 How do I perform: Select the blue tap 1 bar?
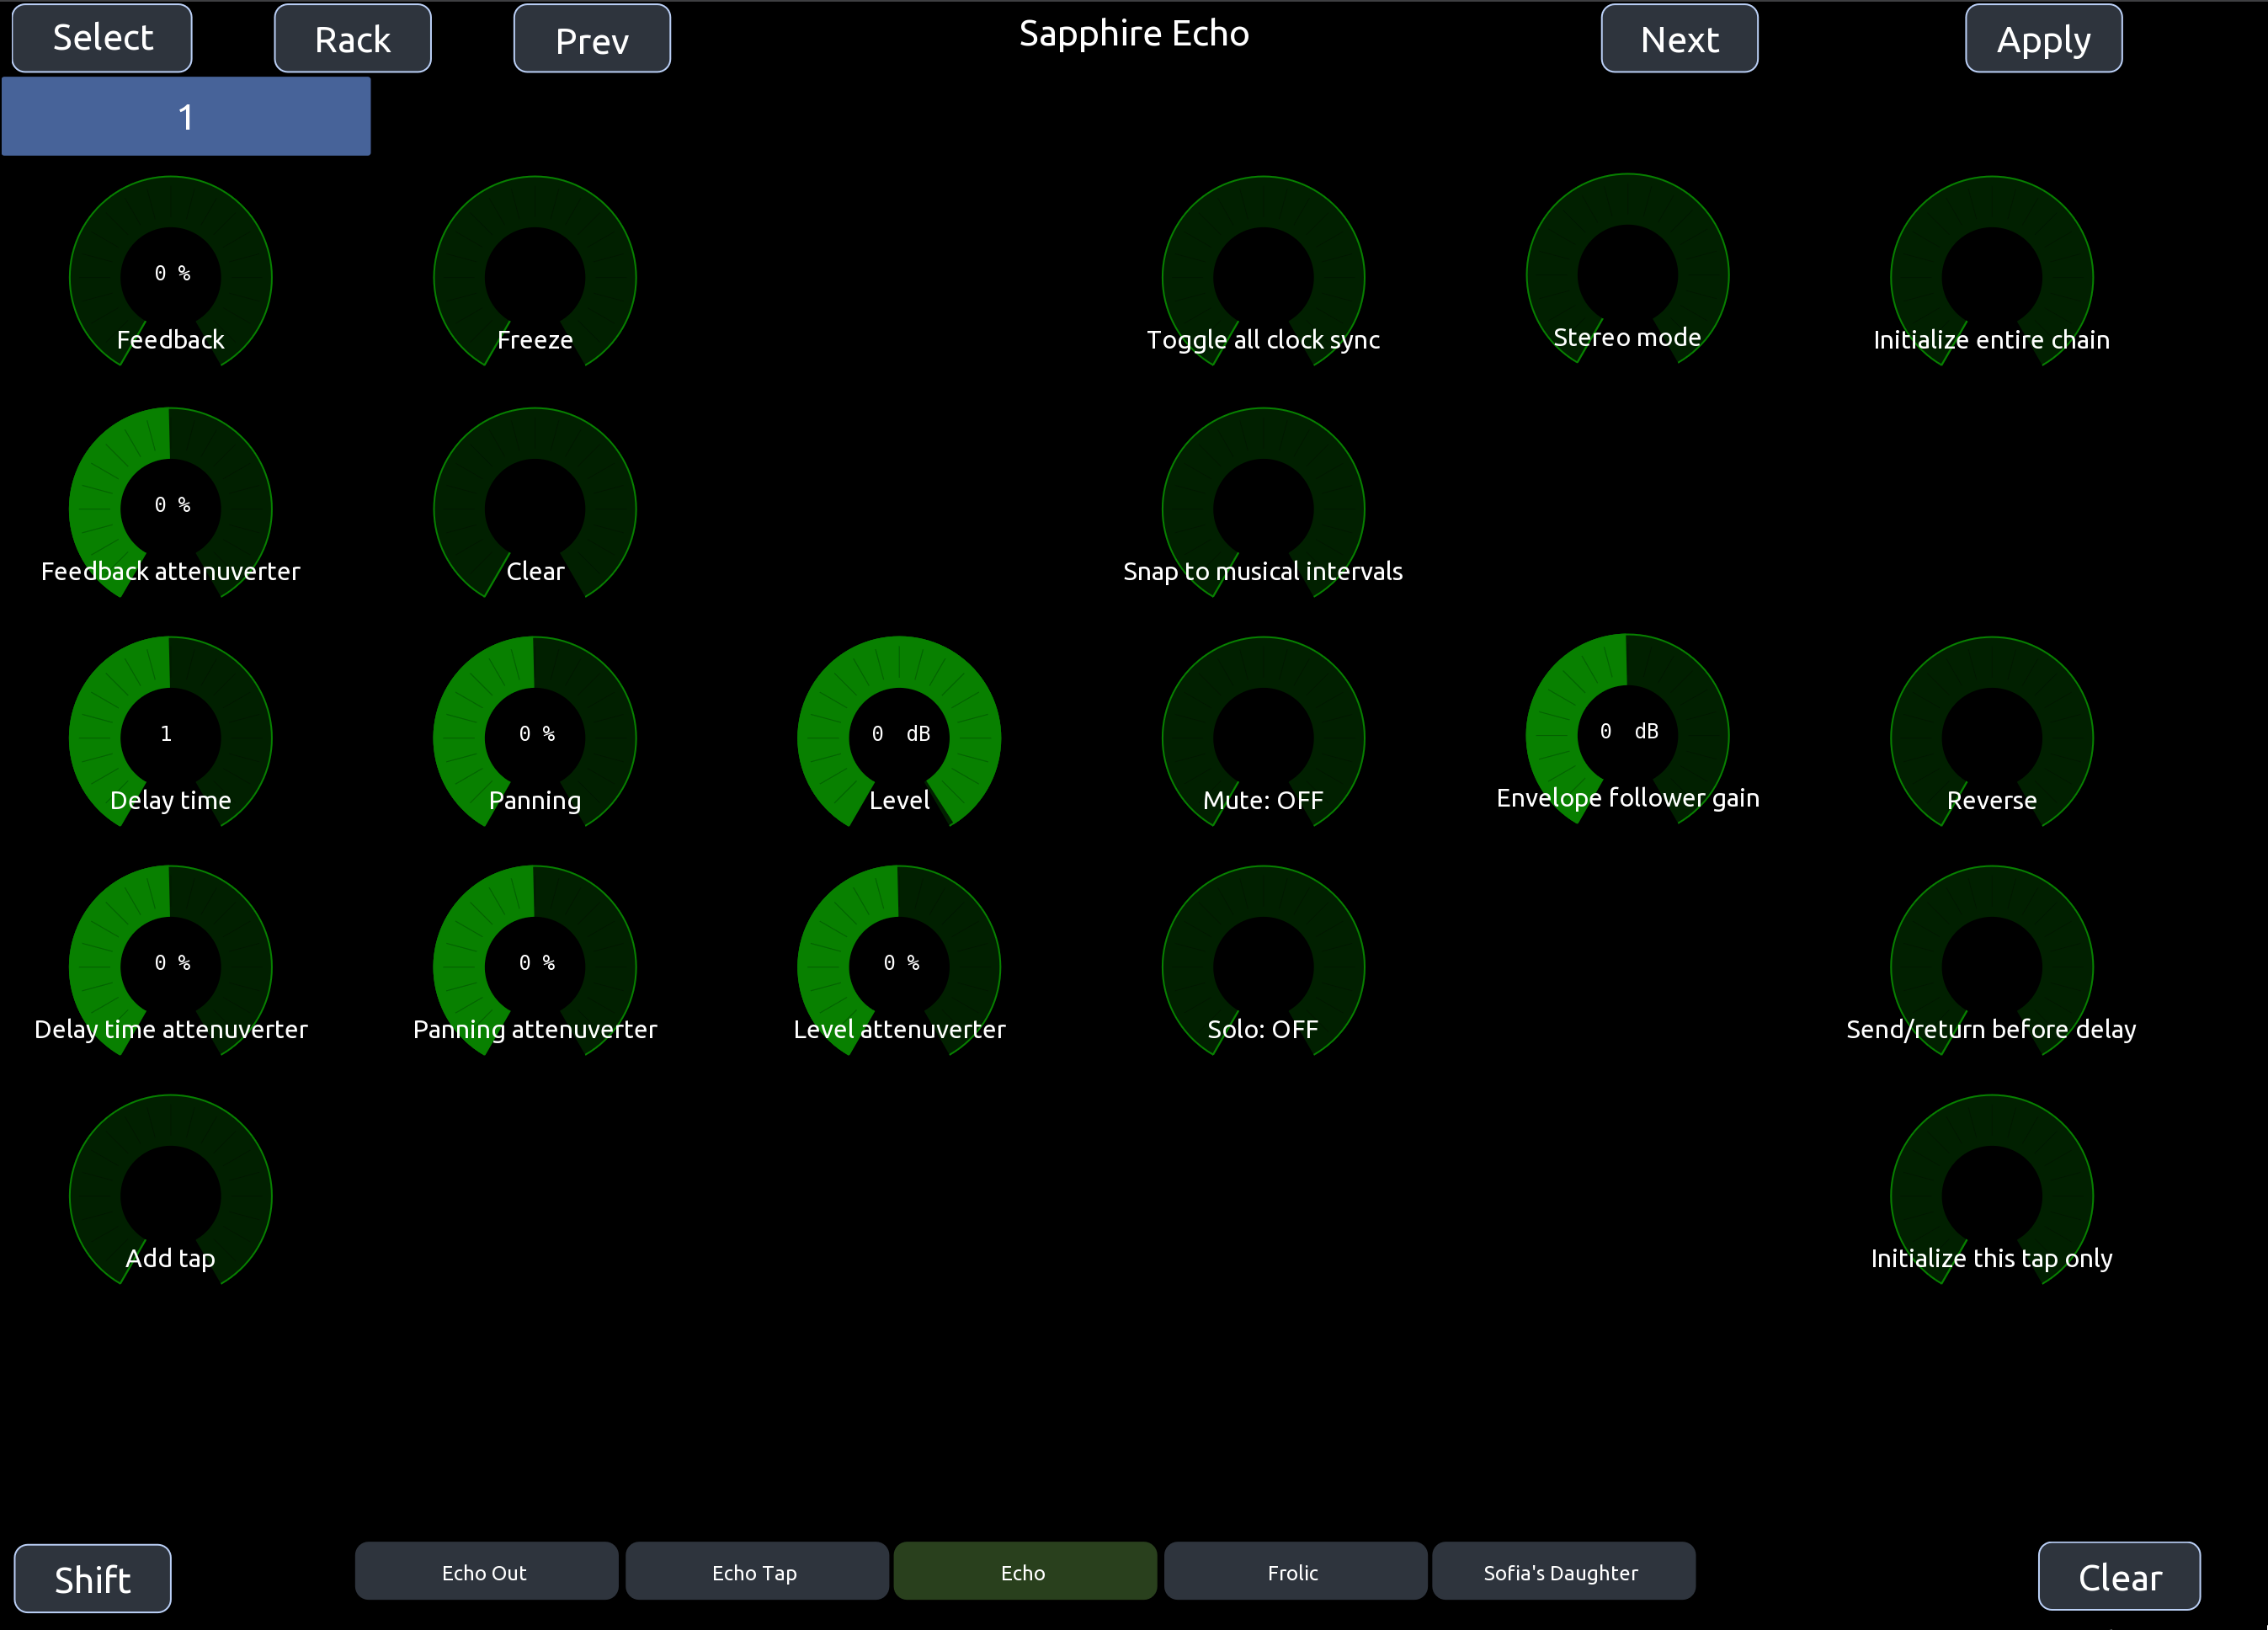point(186,117)
